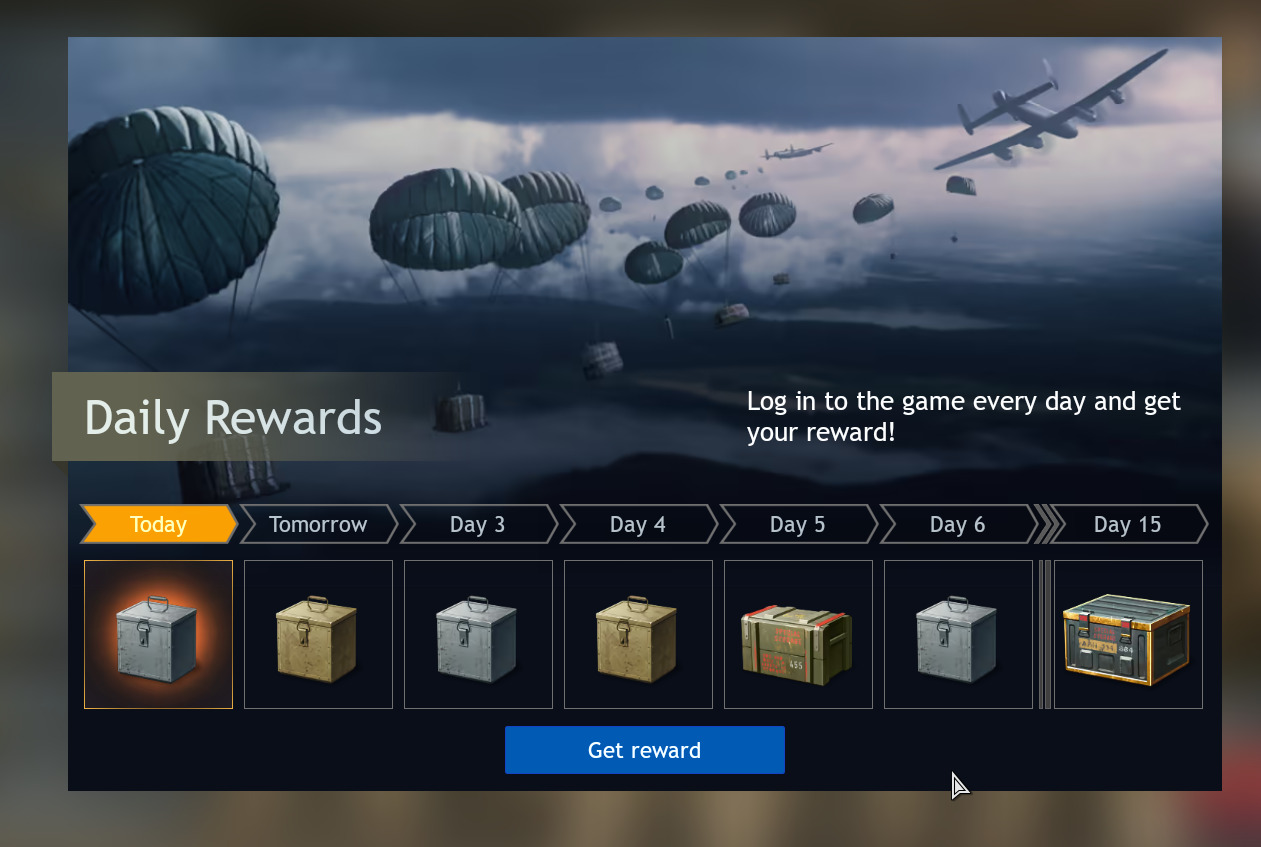Click the Day 15 orange-trimmed crate

tap(1128, 634)
